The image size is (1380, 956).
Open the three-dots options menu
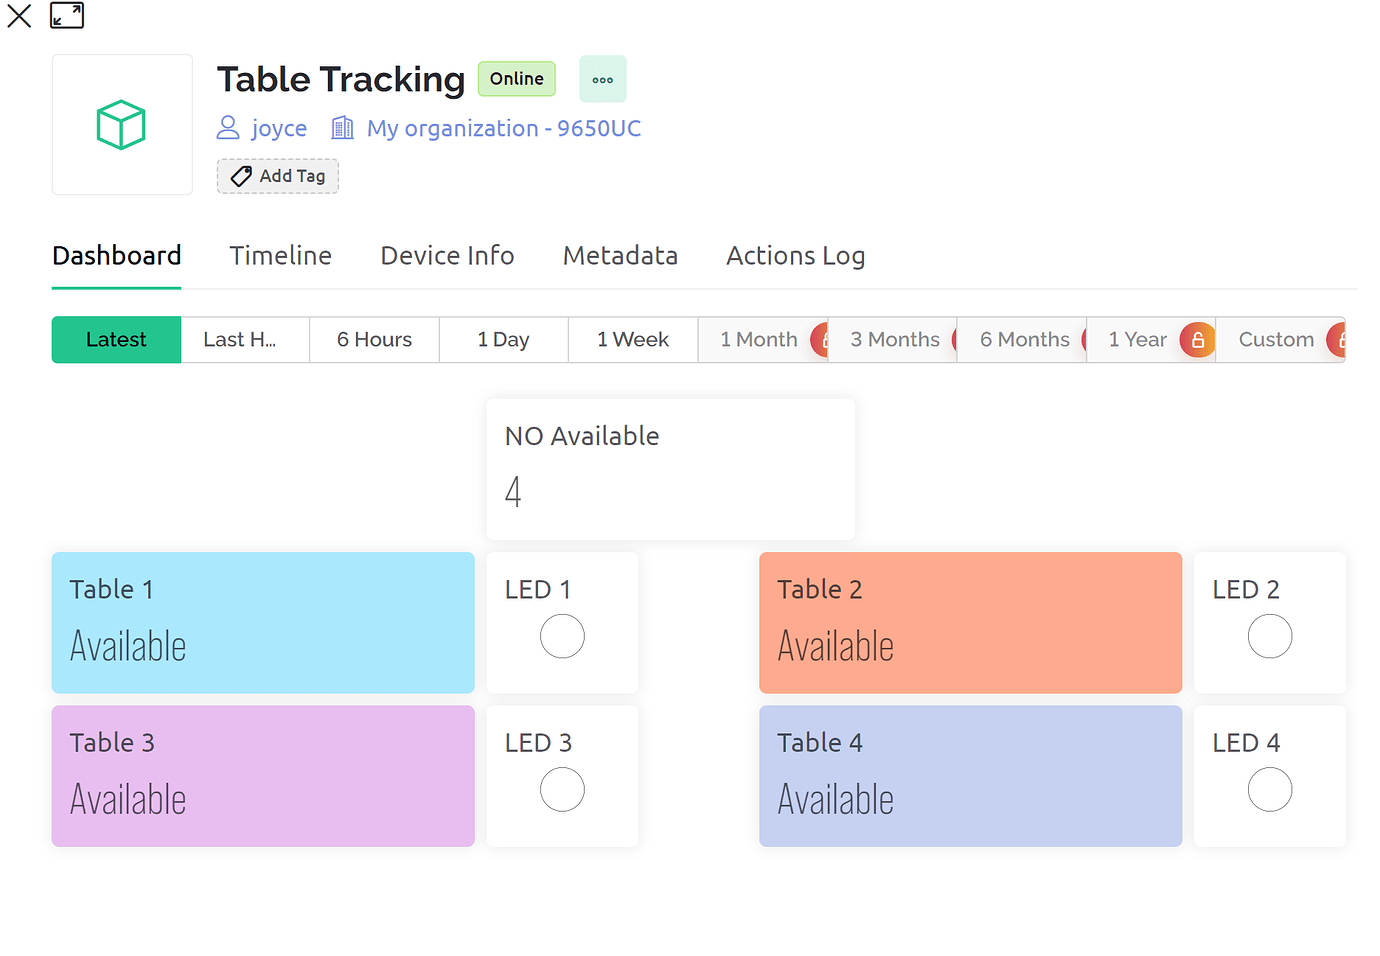(x=602, y=79)
